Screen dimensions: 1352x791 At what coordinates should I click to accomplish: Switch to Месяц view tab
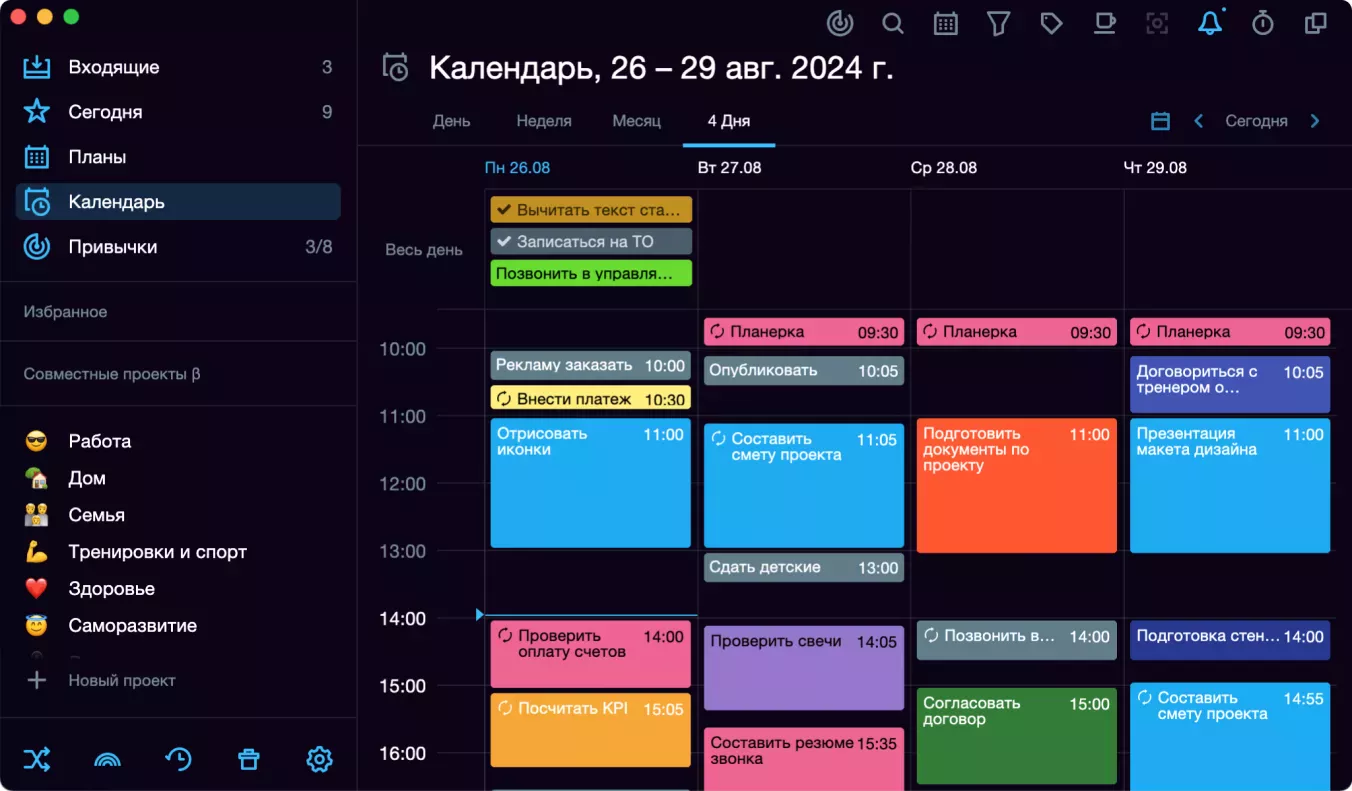637,120
